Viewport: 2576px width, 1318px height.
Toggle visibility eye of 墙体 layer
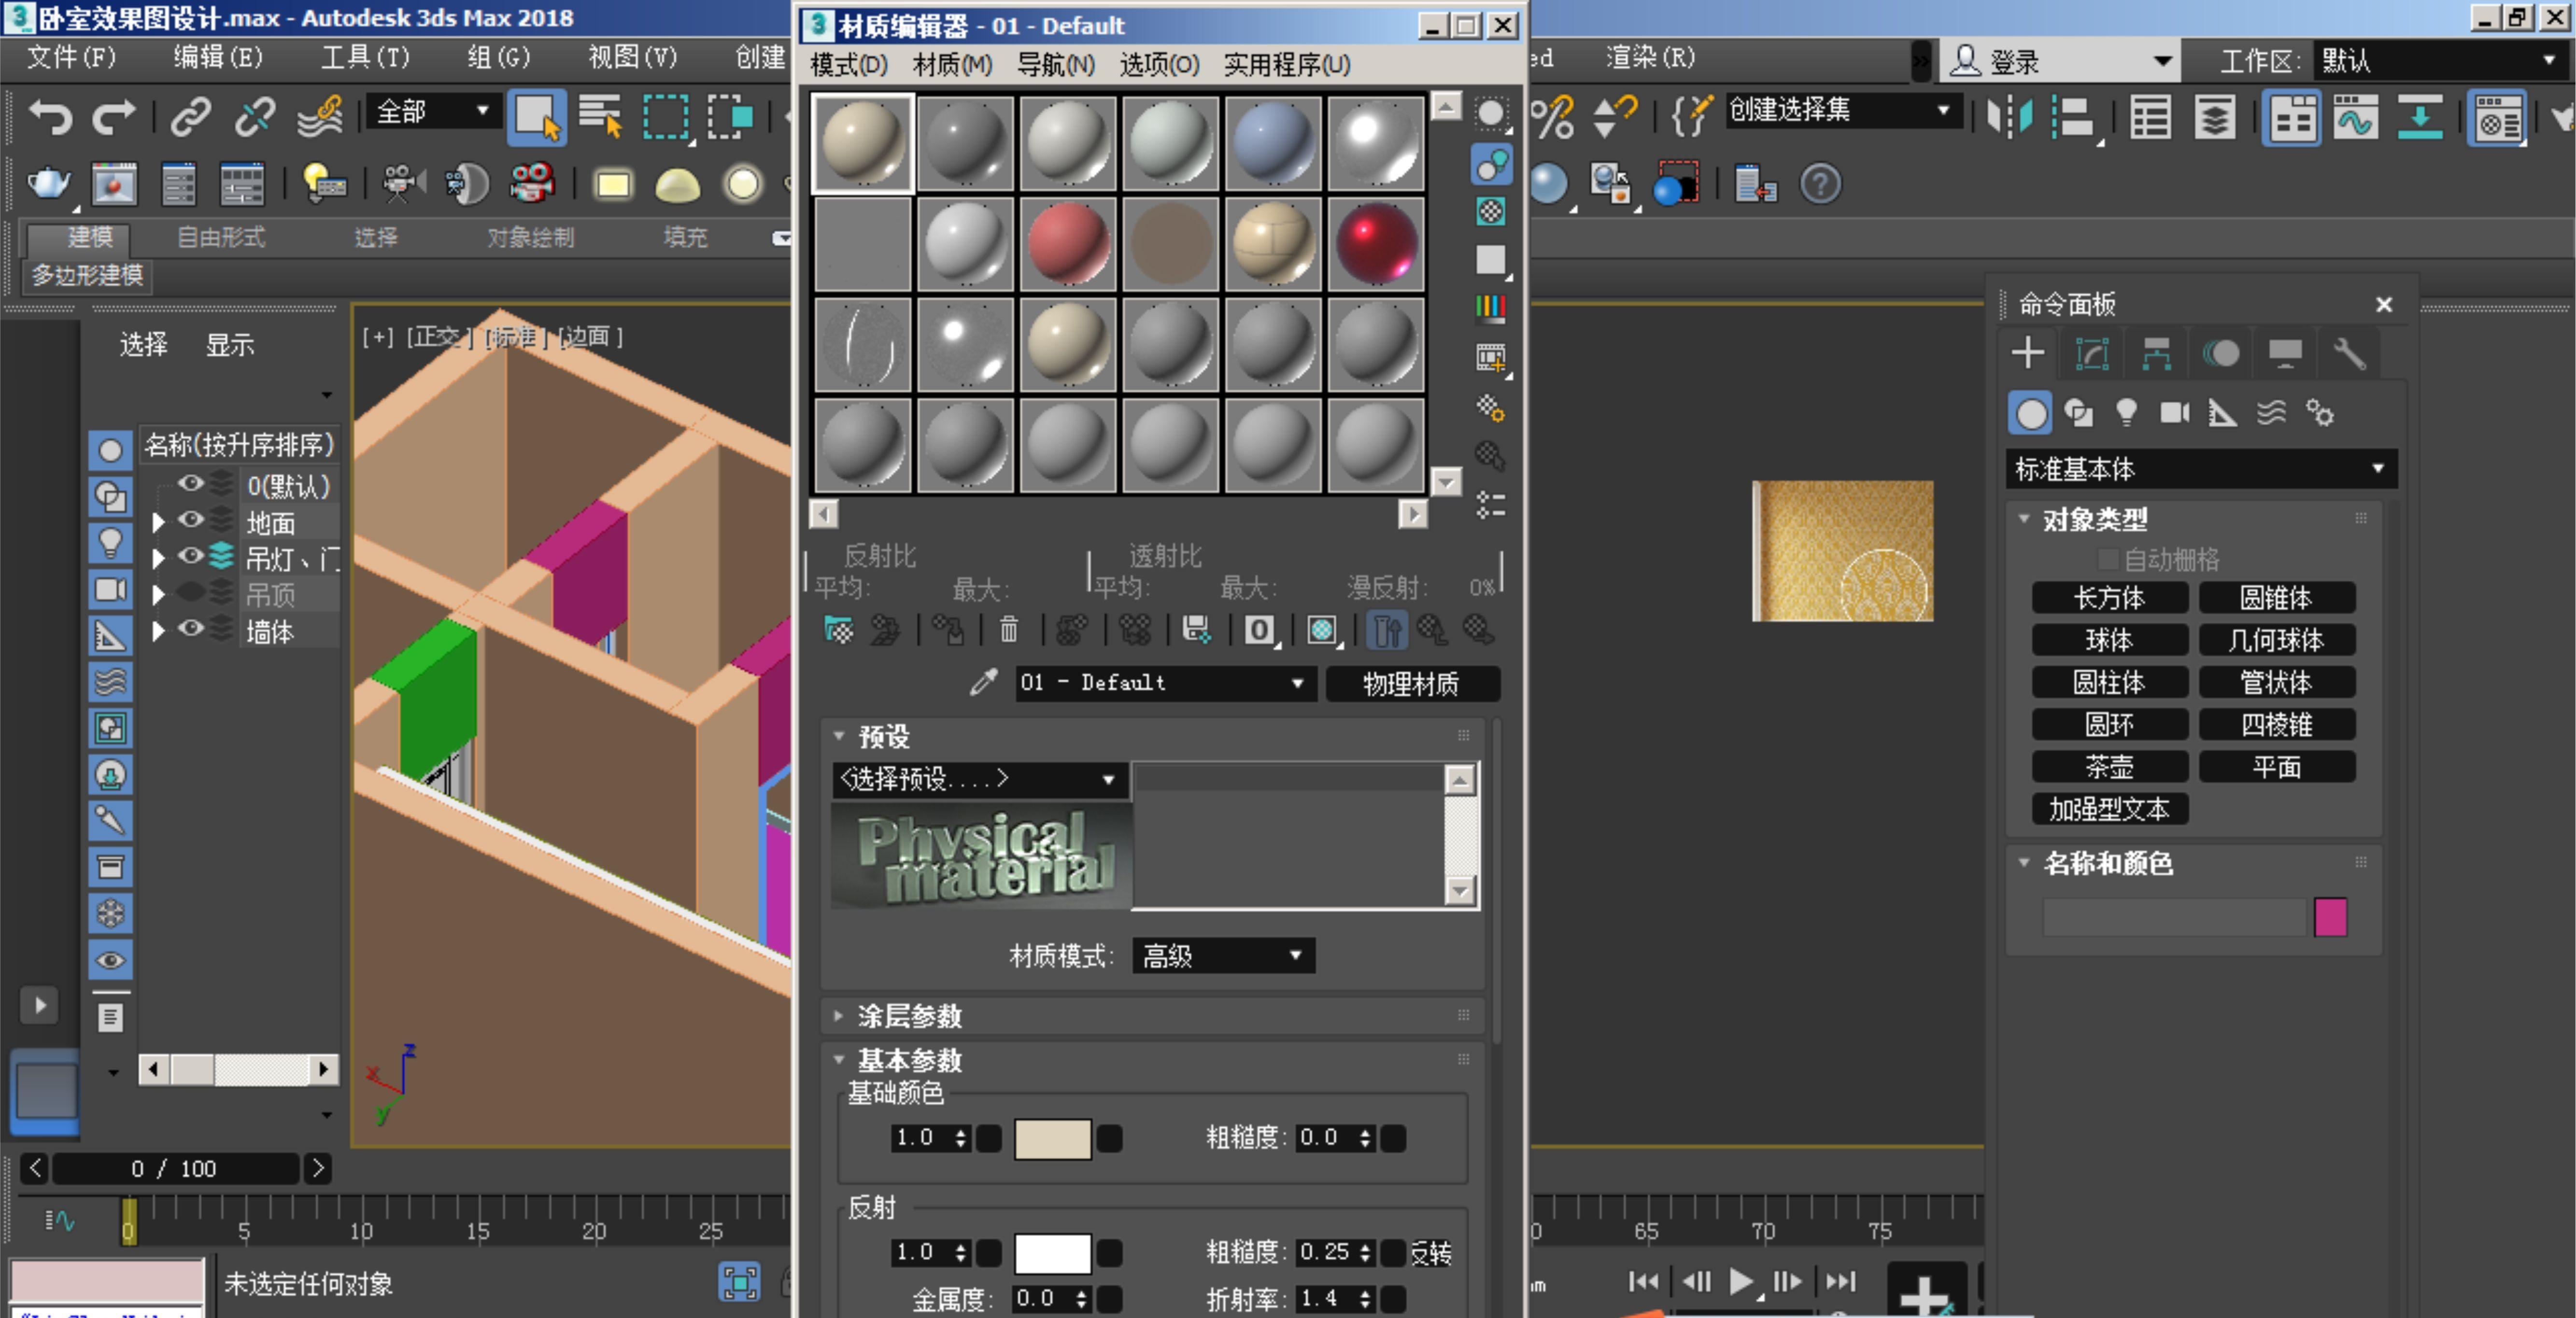[191, 628]
